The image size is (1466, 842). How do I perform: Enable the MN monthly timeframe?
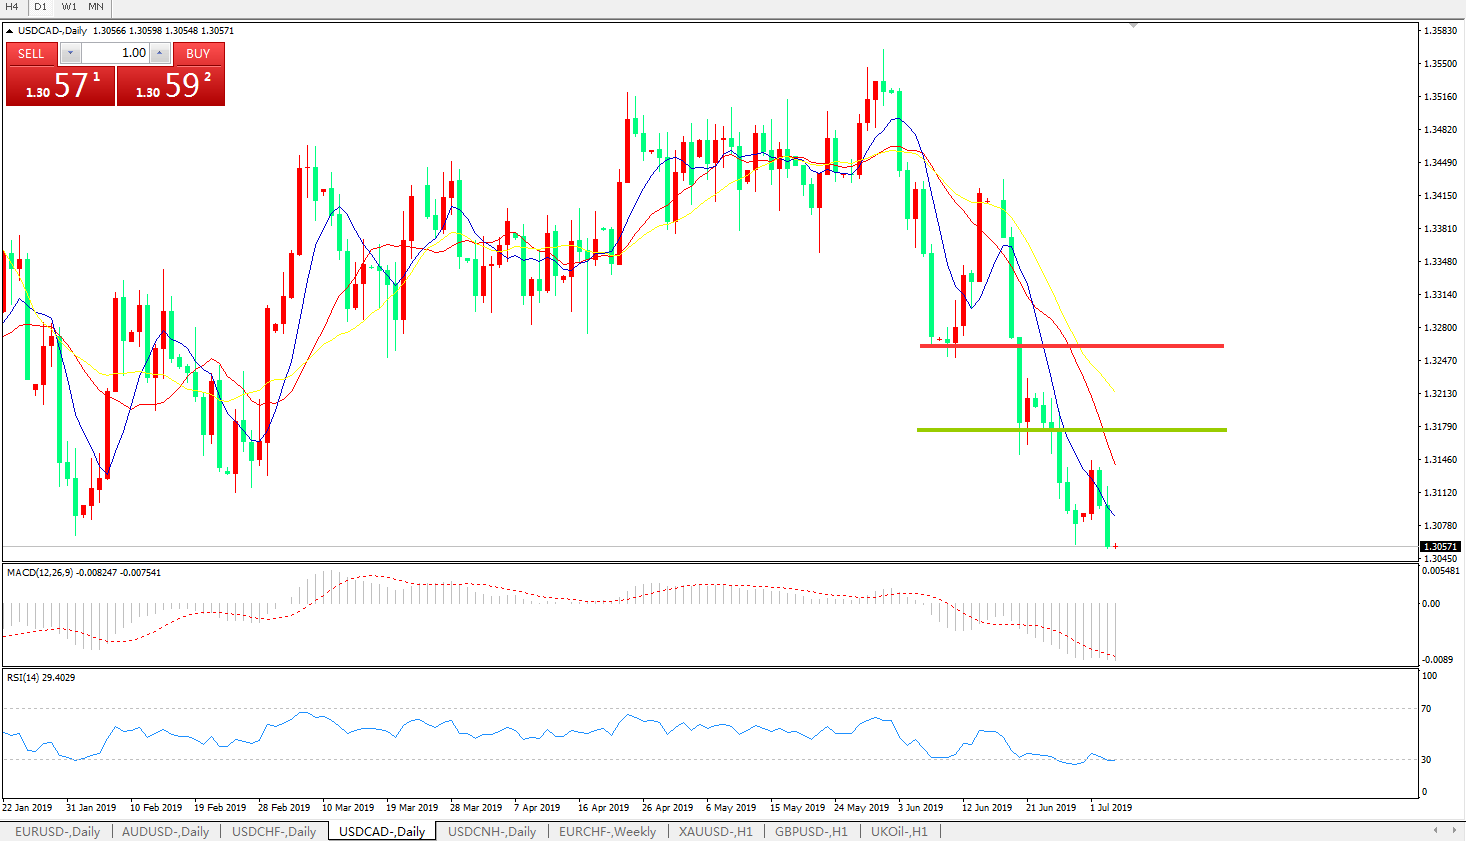click(96, 7)
